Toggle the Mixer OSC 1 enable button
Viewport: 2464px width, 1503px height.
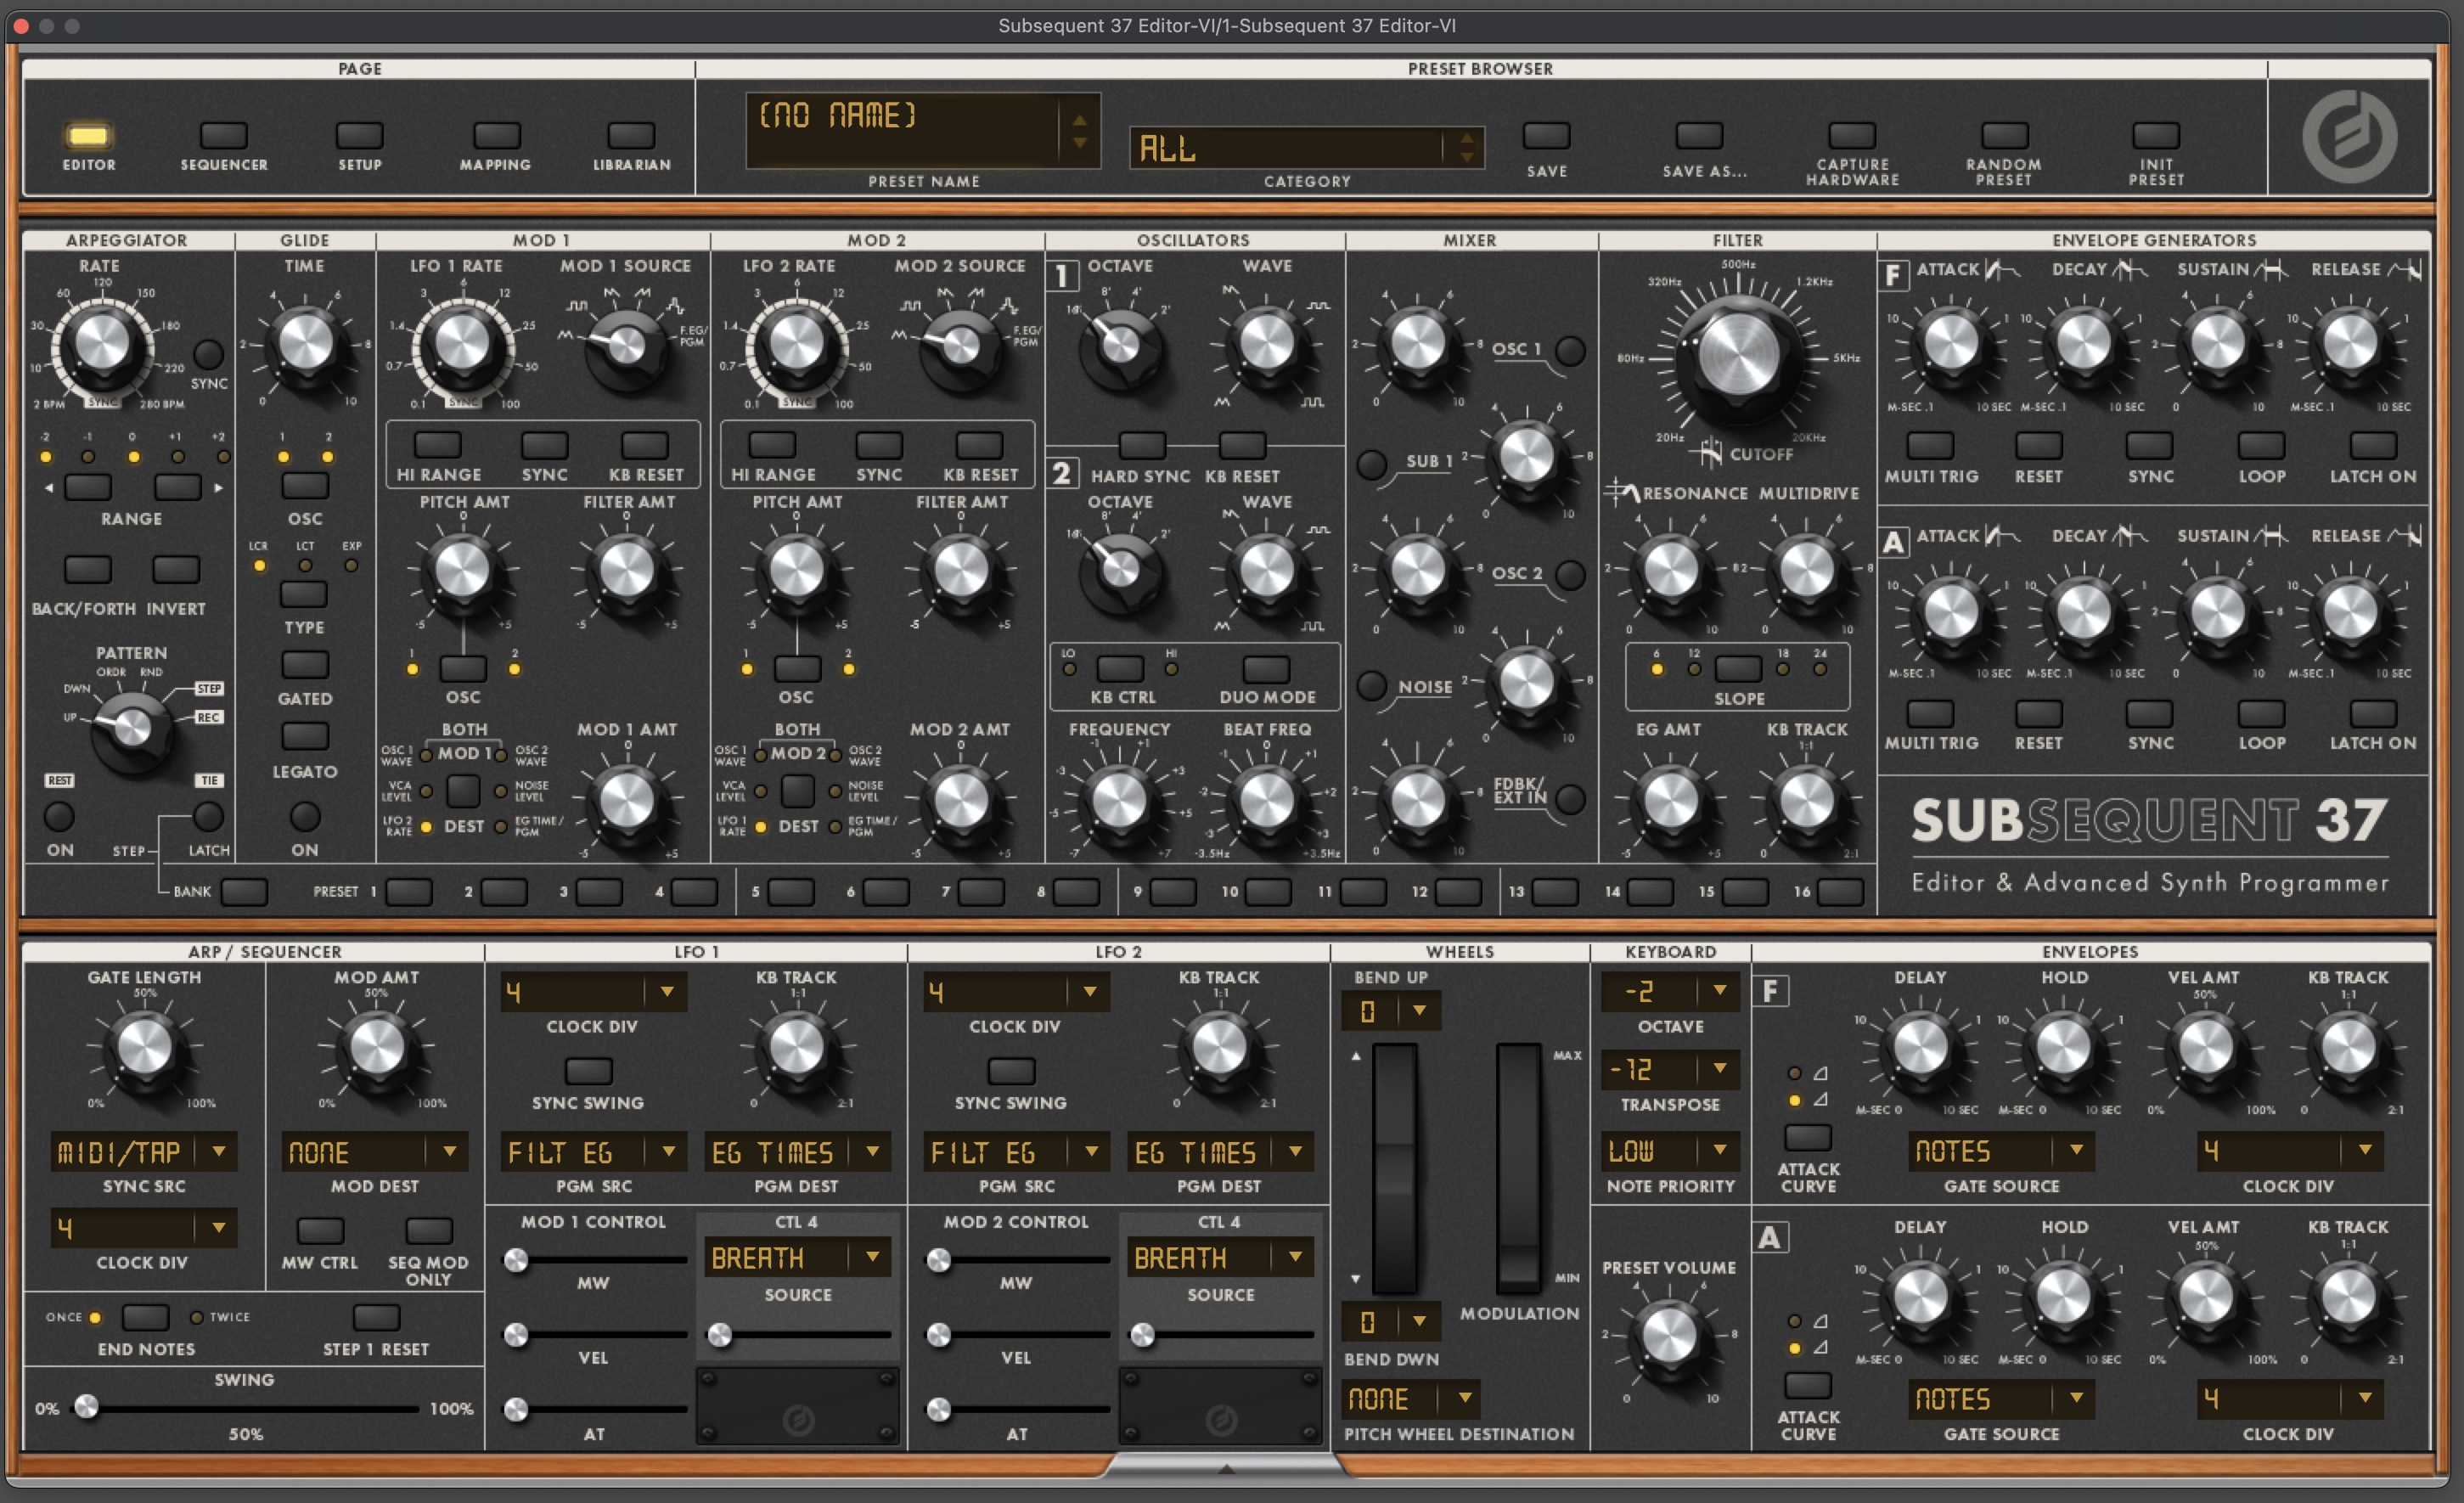pos(1571,351)
